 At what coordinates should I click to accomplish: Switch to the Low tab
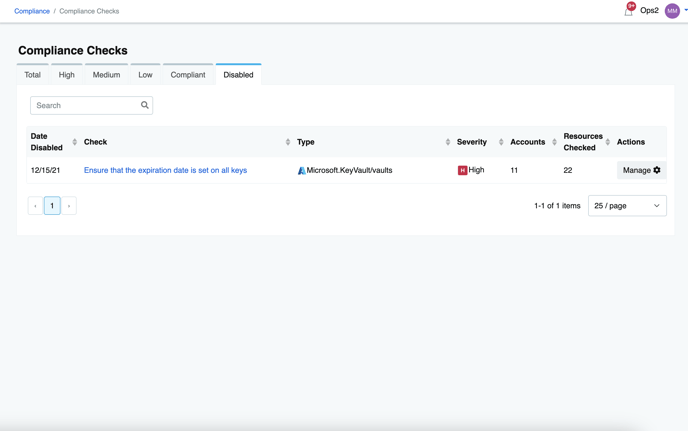(145, 75)
